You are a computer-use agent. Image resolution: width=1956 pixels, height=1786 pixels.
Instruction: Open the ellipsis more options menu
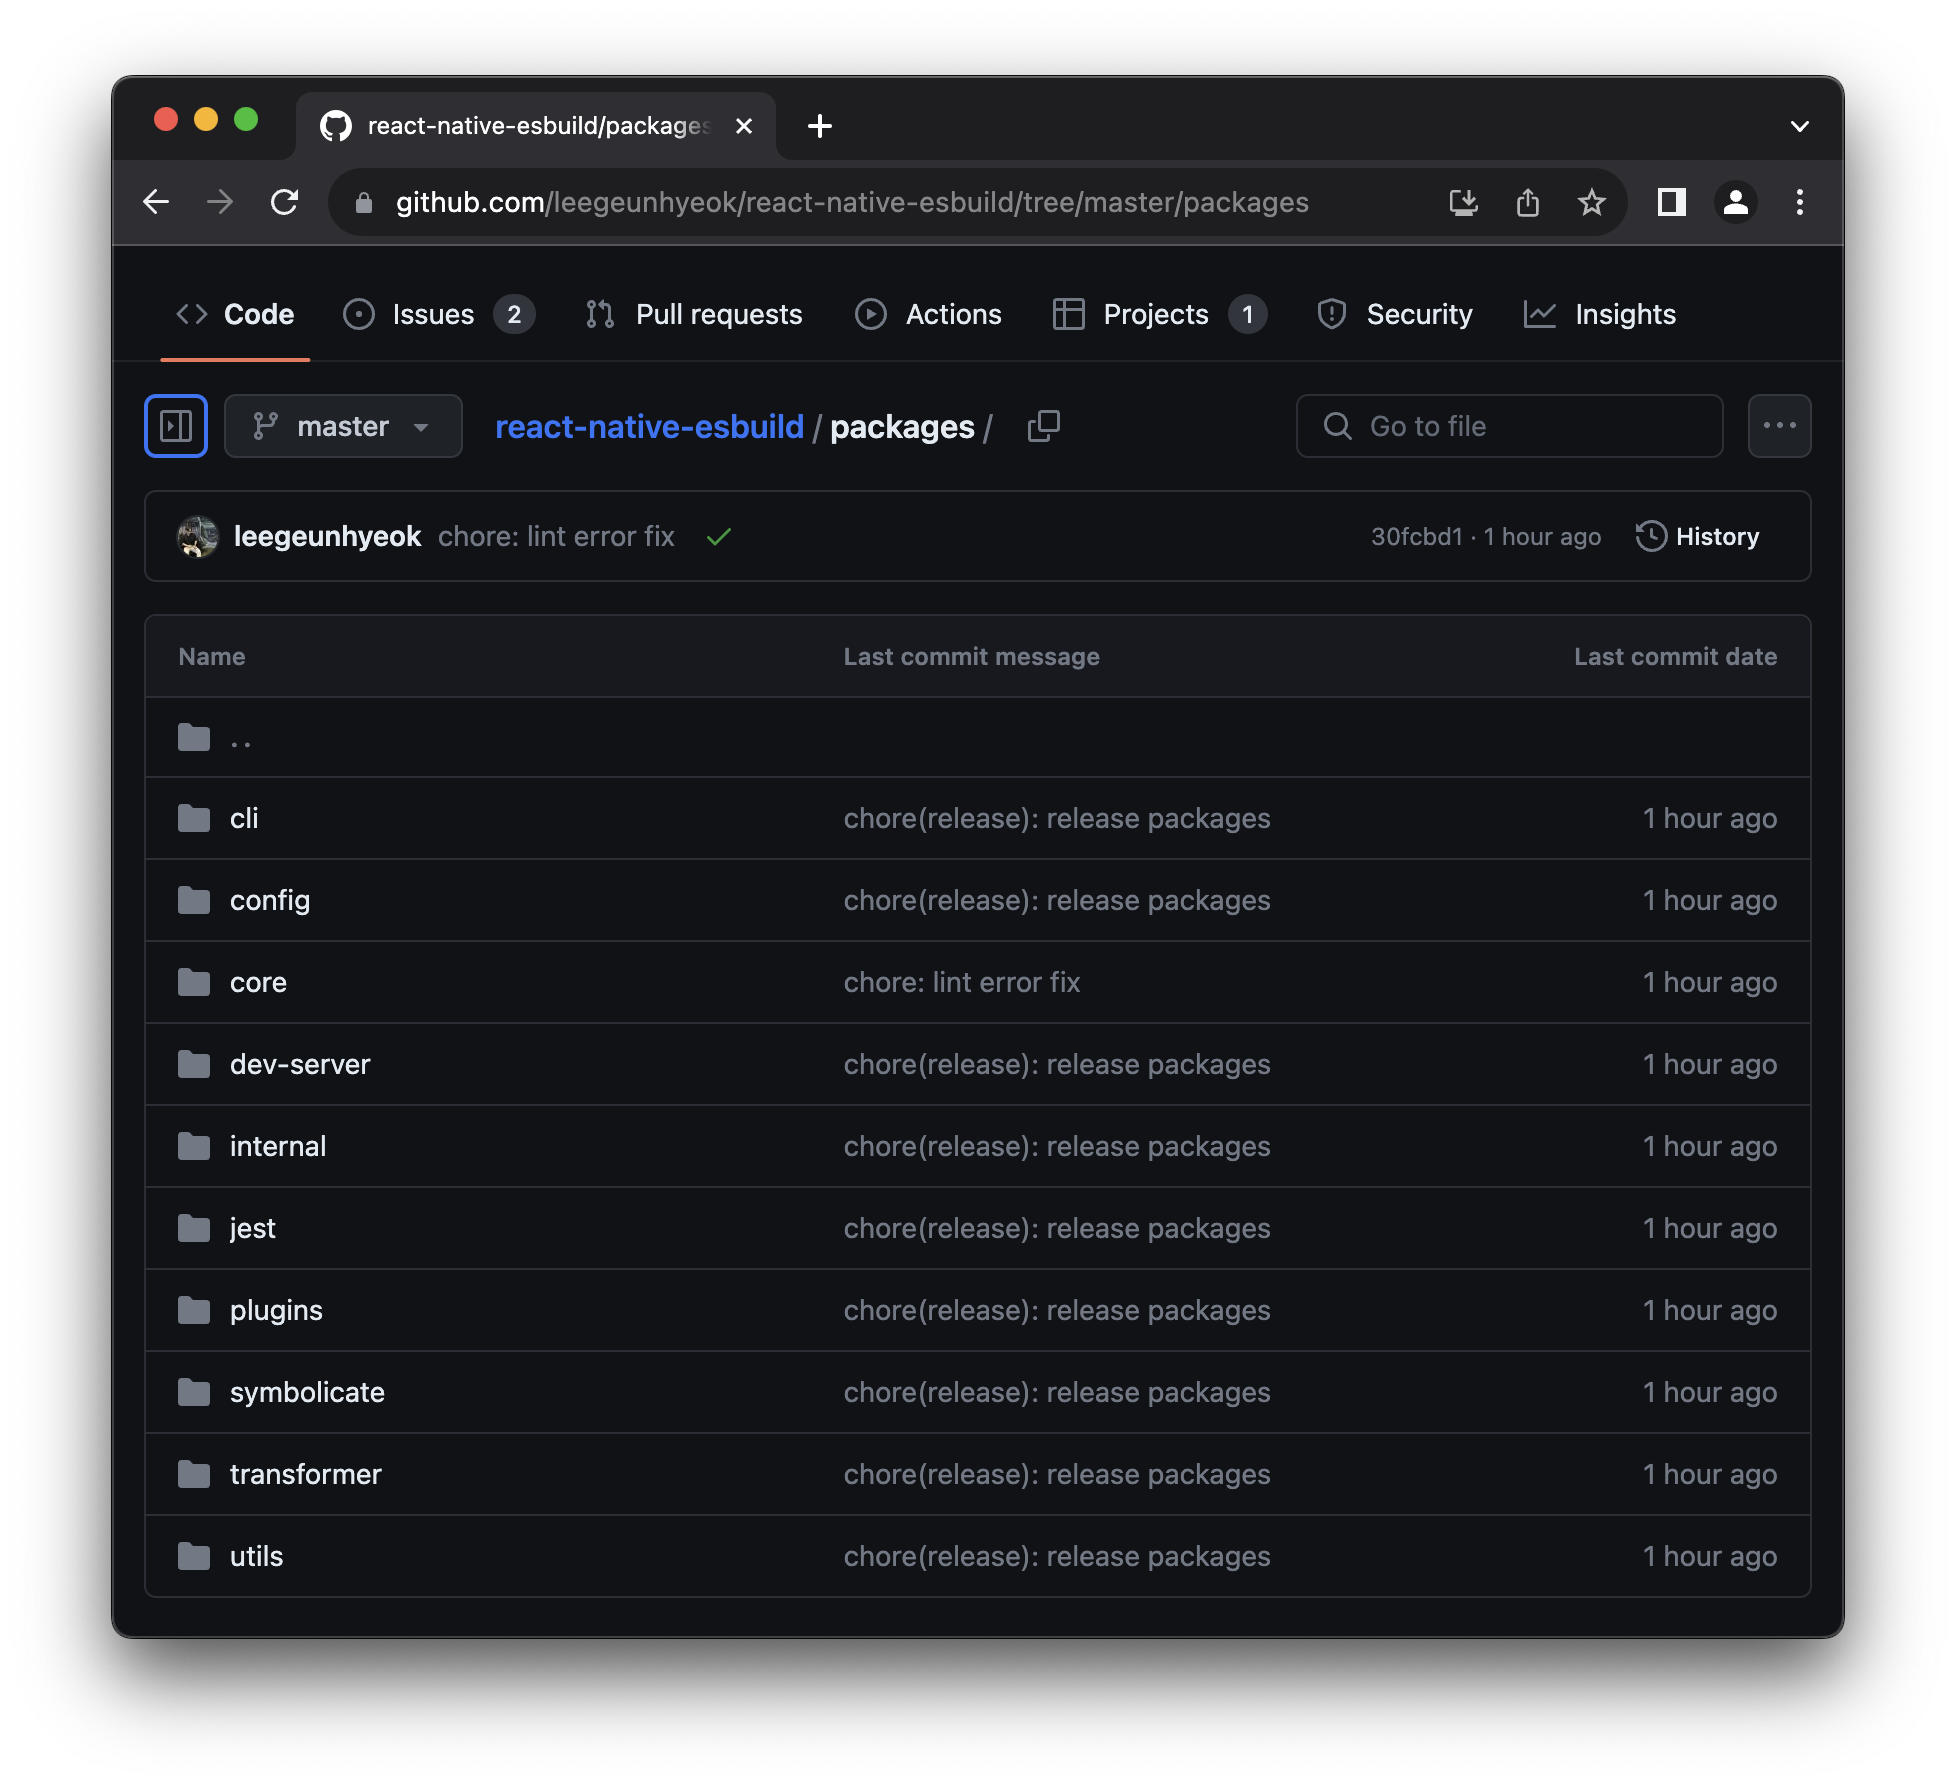point(1780,425)
